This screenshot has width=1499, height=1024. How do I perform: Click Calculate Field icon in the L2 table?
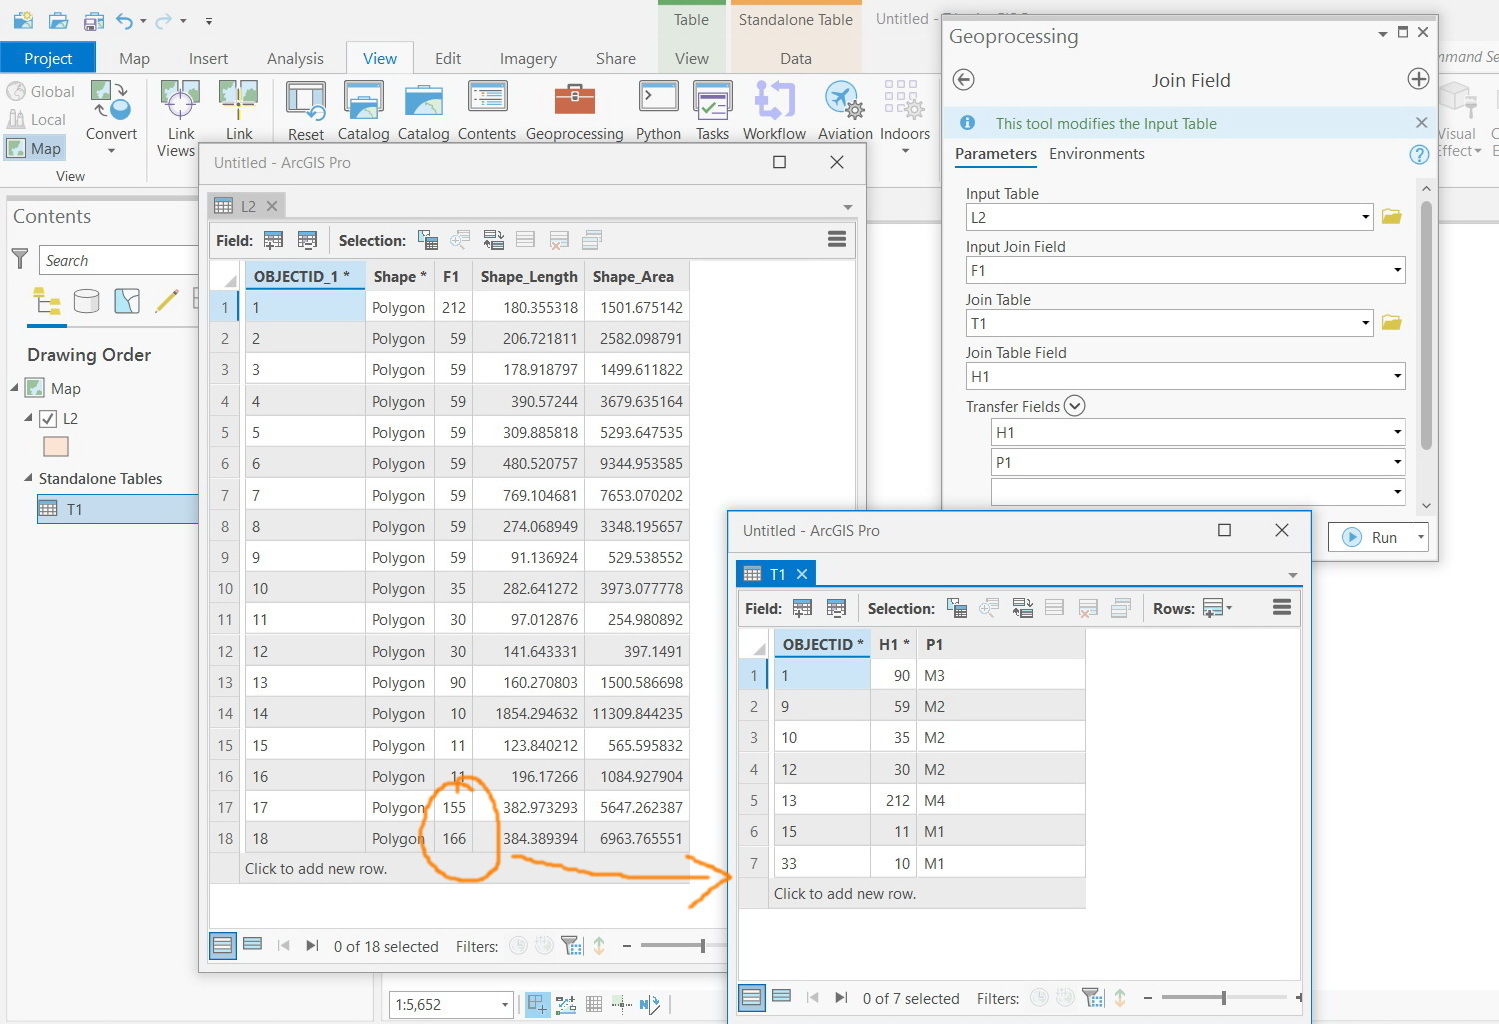click(307, 240)
